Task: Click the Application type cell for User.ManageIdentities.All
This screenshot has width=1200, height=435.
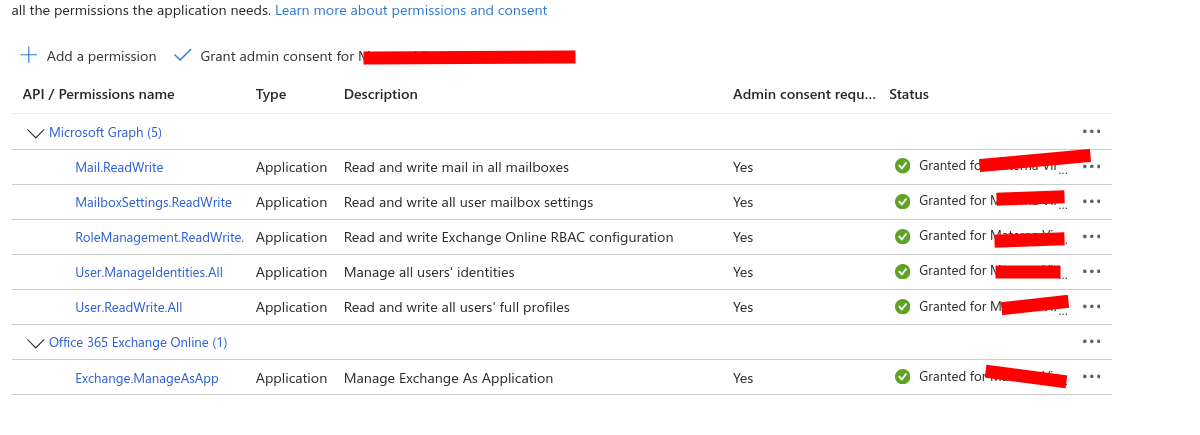Action: 291,272
